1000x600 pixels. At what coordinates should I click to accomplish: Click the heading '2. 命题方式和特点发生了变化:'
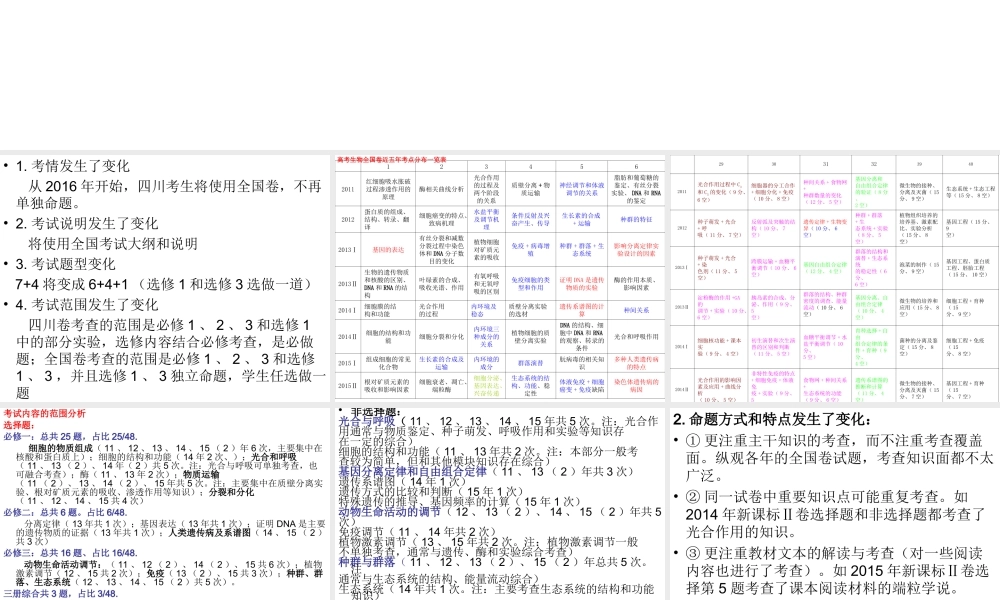[772, 419]
